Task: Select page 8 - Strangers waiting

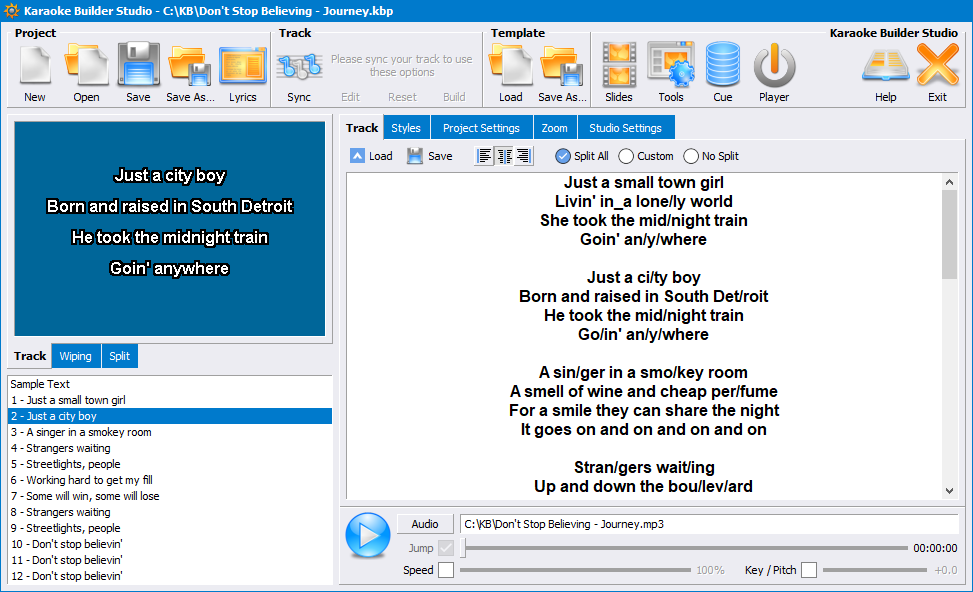Action: coord(169,512)
